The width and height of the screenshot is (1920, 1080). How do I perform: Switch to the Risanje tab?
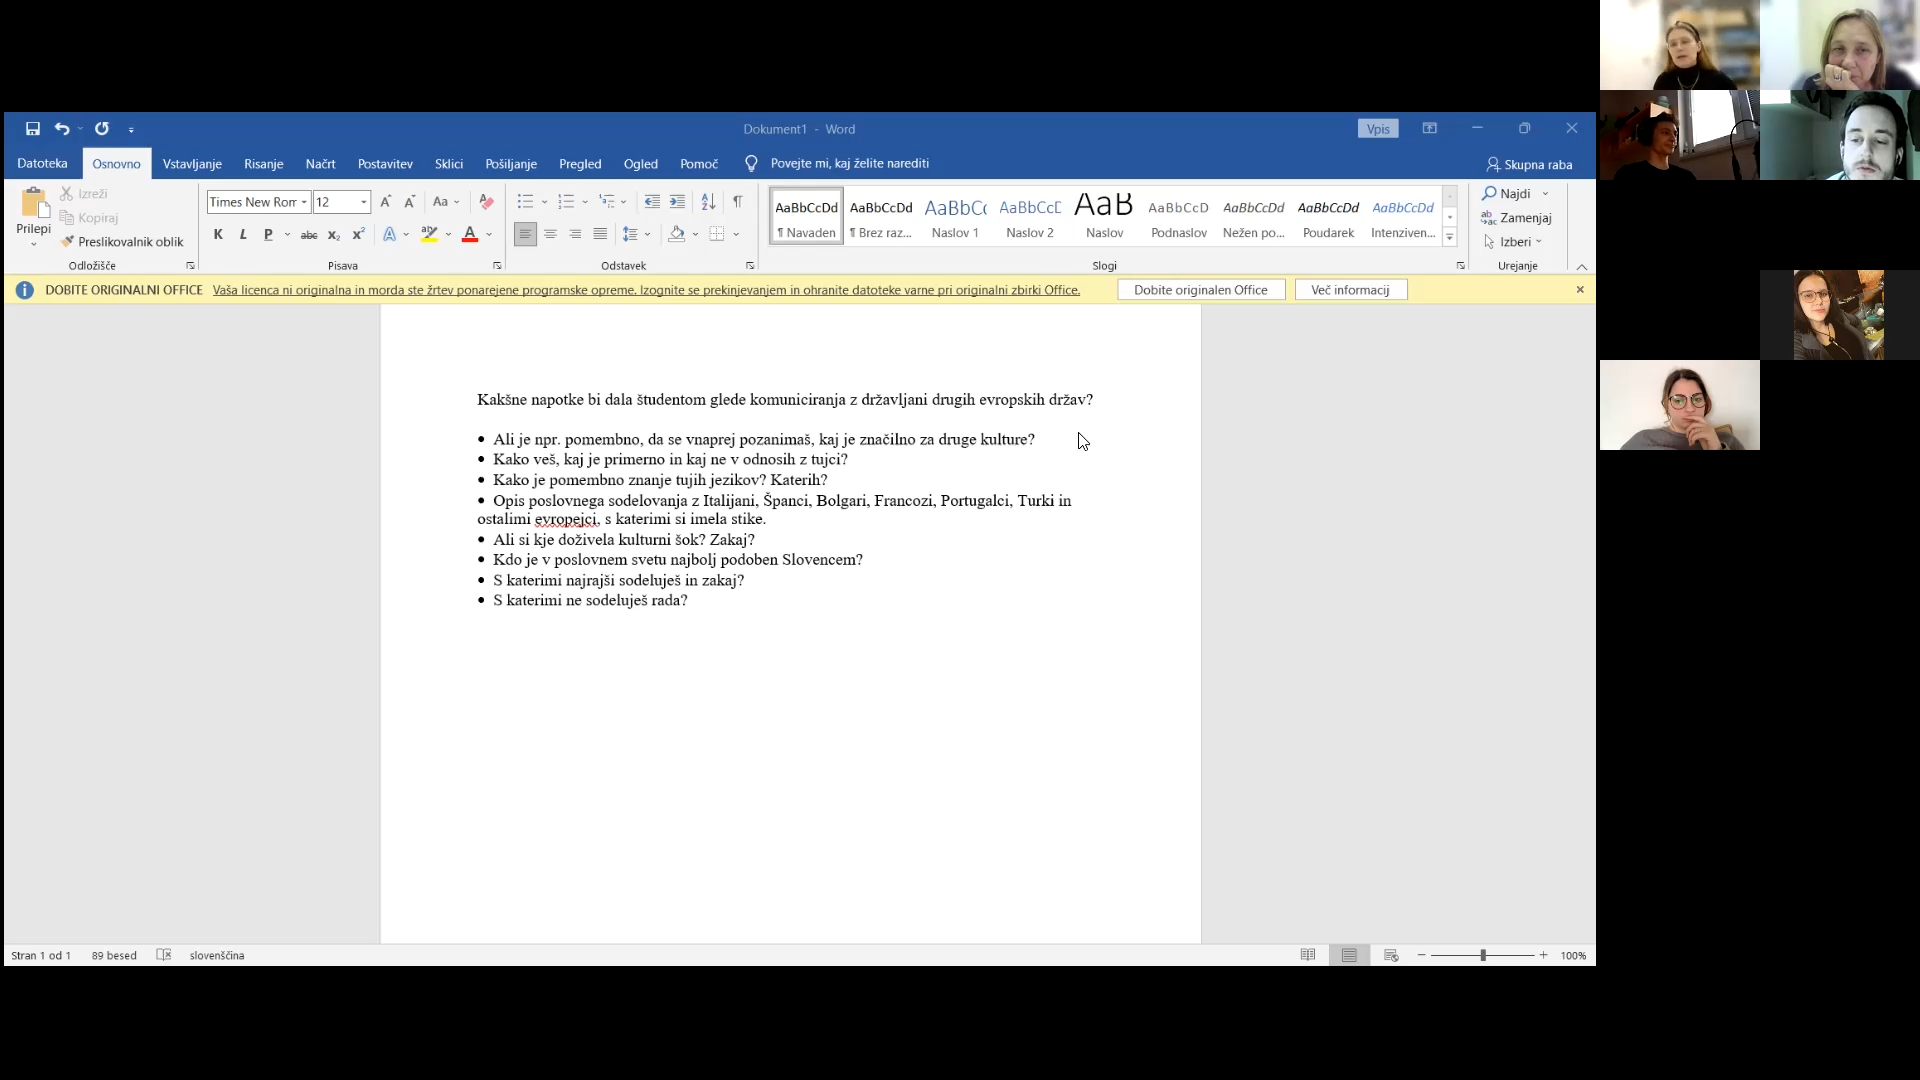[263, 164]
